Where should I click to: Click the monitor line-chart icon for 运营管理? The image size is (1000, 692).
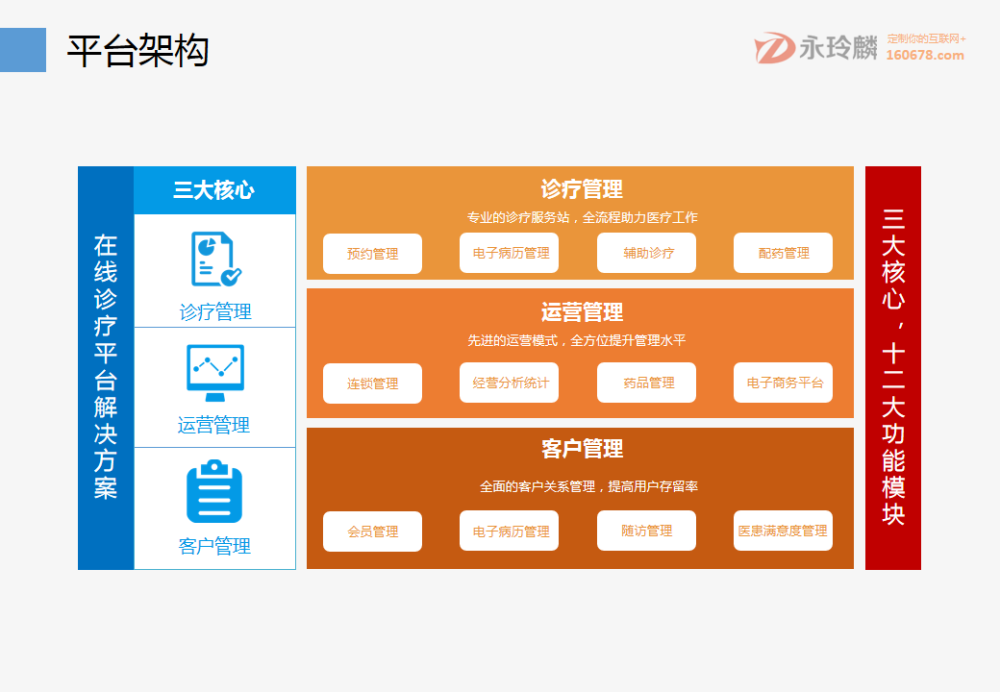click(x=215, y=373)
